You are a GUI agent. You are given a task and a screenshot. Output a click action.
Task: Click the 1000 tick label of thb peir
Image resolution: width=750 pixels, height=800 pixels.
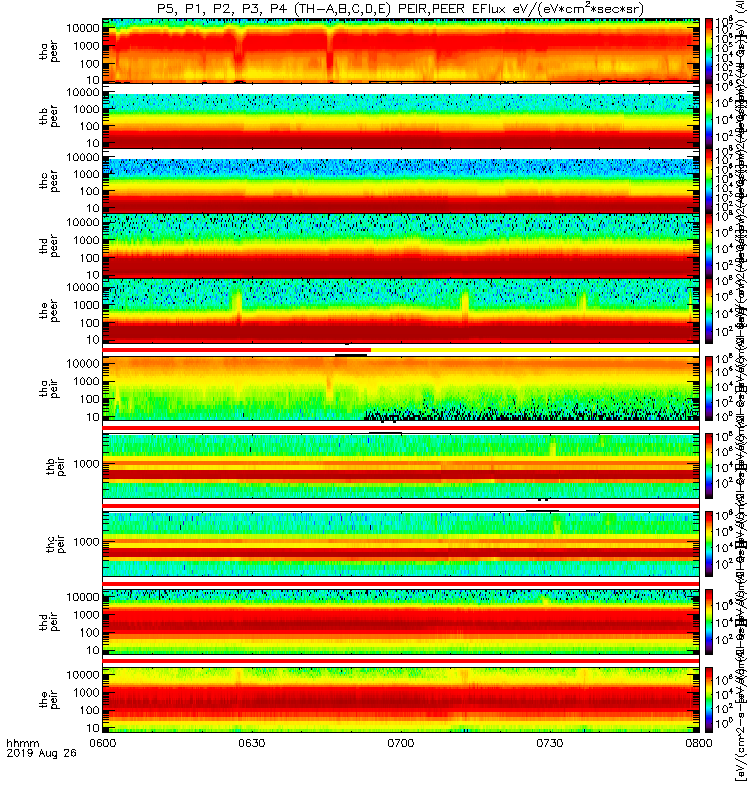pyautogui.click(x=86, y=464)
